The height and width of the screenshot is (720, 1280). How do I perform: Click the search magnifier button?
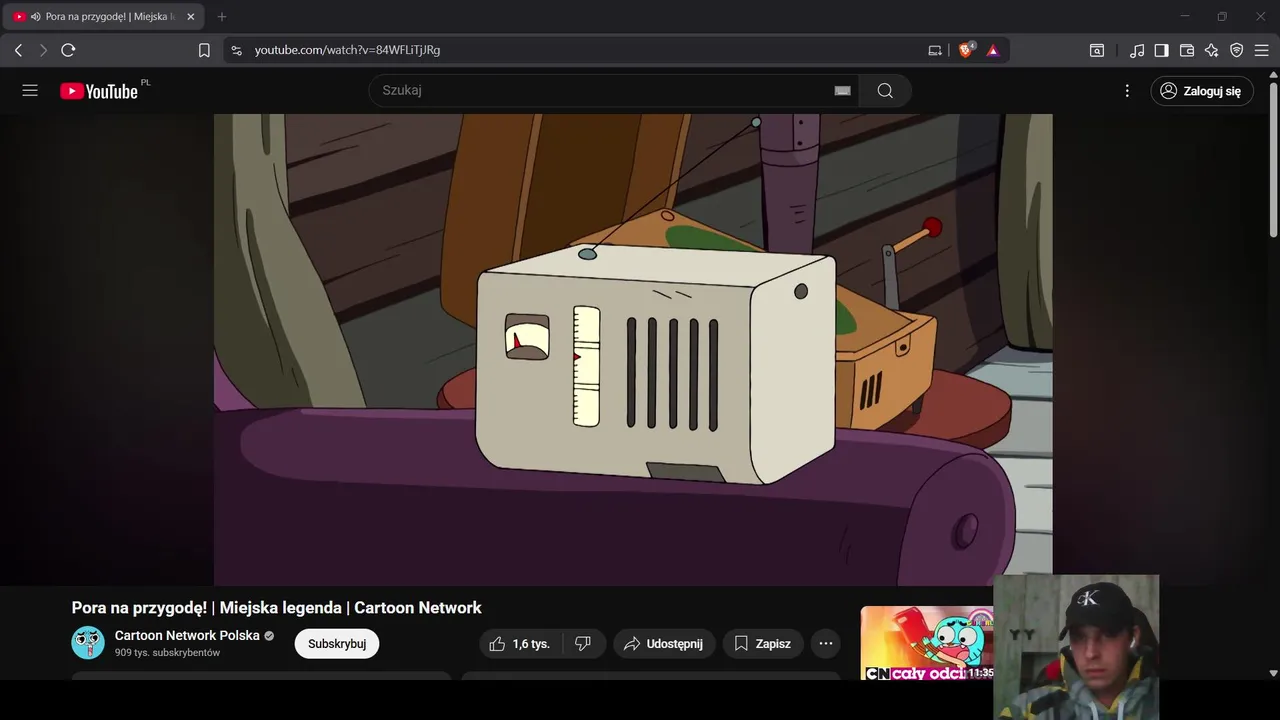pos(885,90)
